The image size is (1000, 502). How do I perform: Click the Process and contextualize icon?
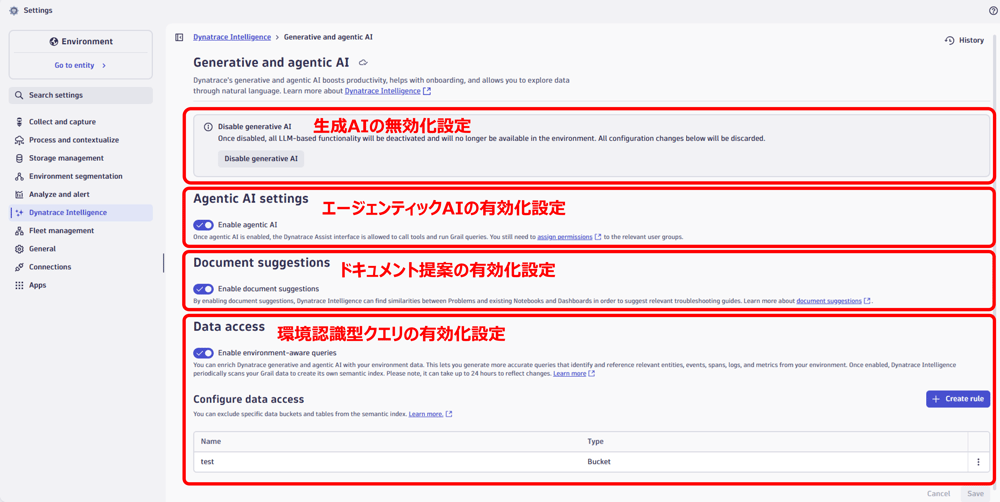(x=19, y=140)
